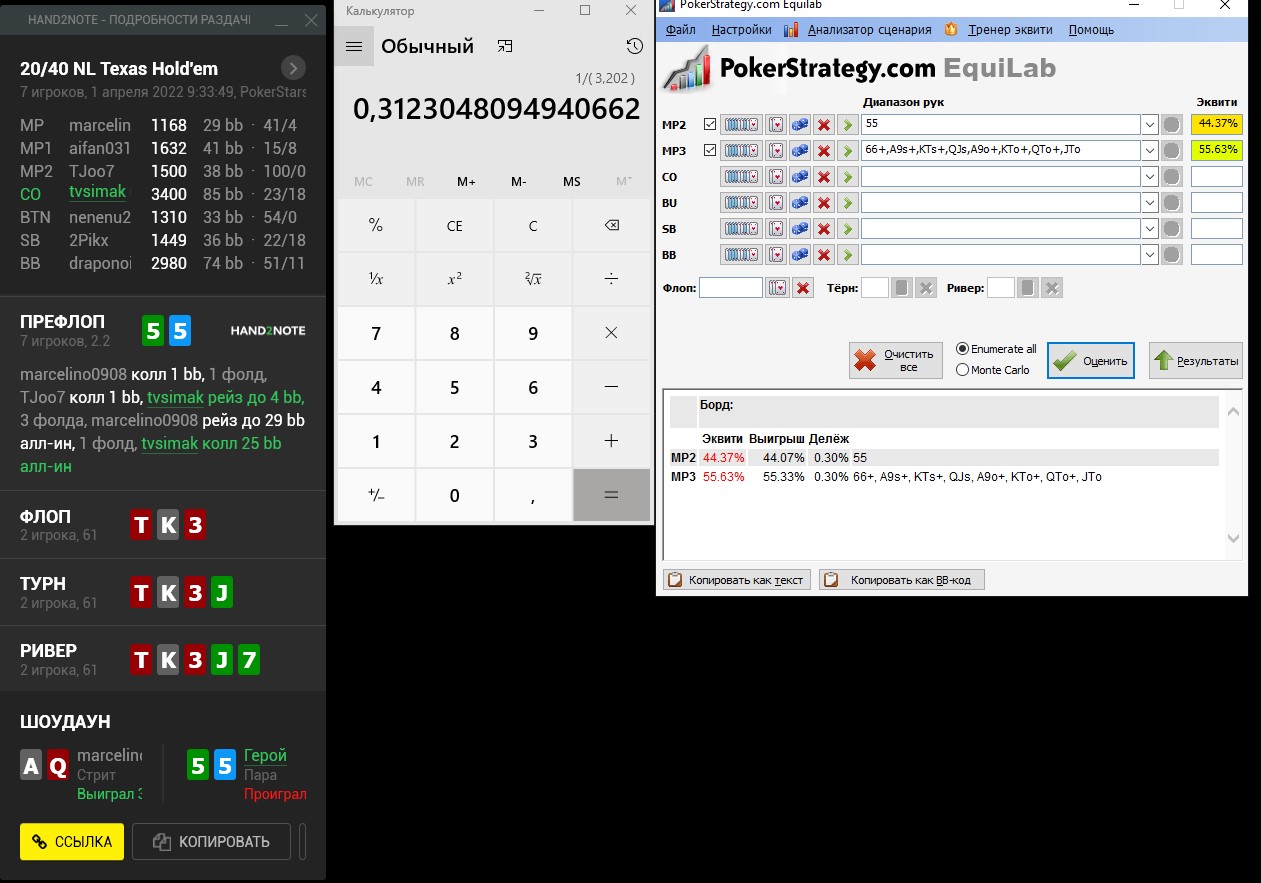Open single-hand card picker for MP2 row

[776, 124]
